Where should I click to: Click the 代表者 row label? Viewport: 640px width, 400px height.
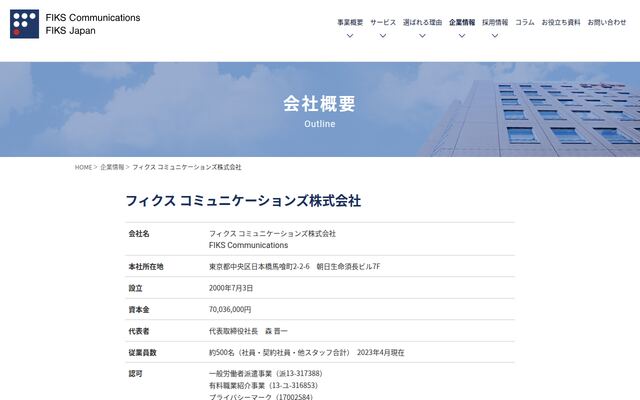click(139, 331)
